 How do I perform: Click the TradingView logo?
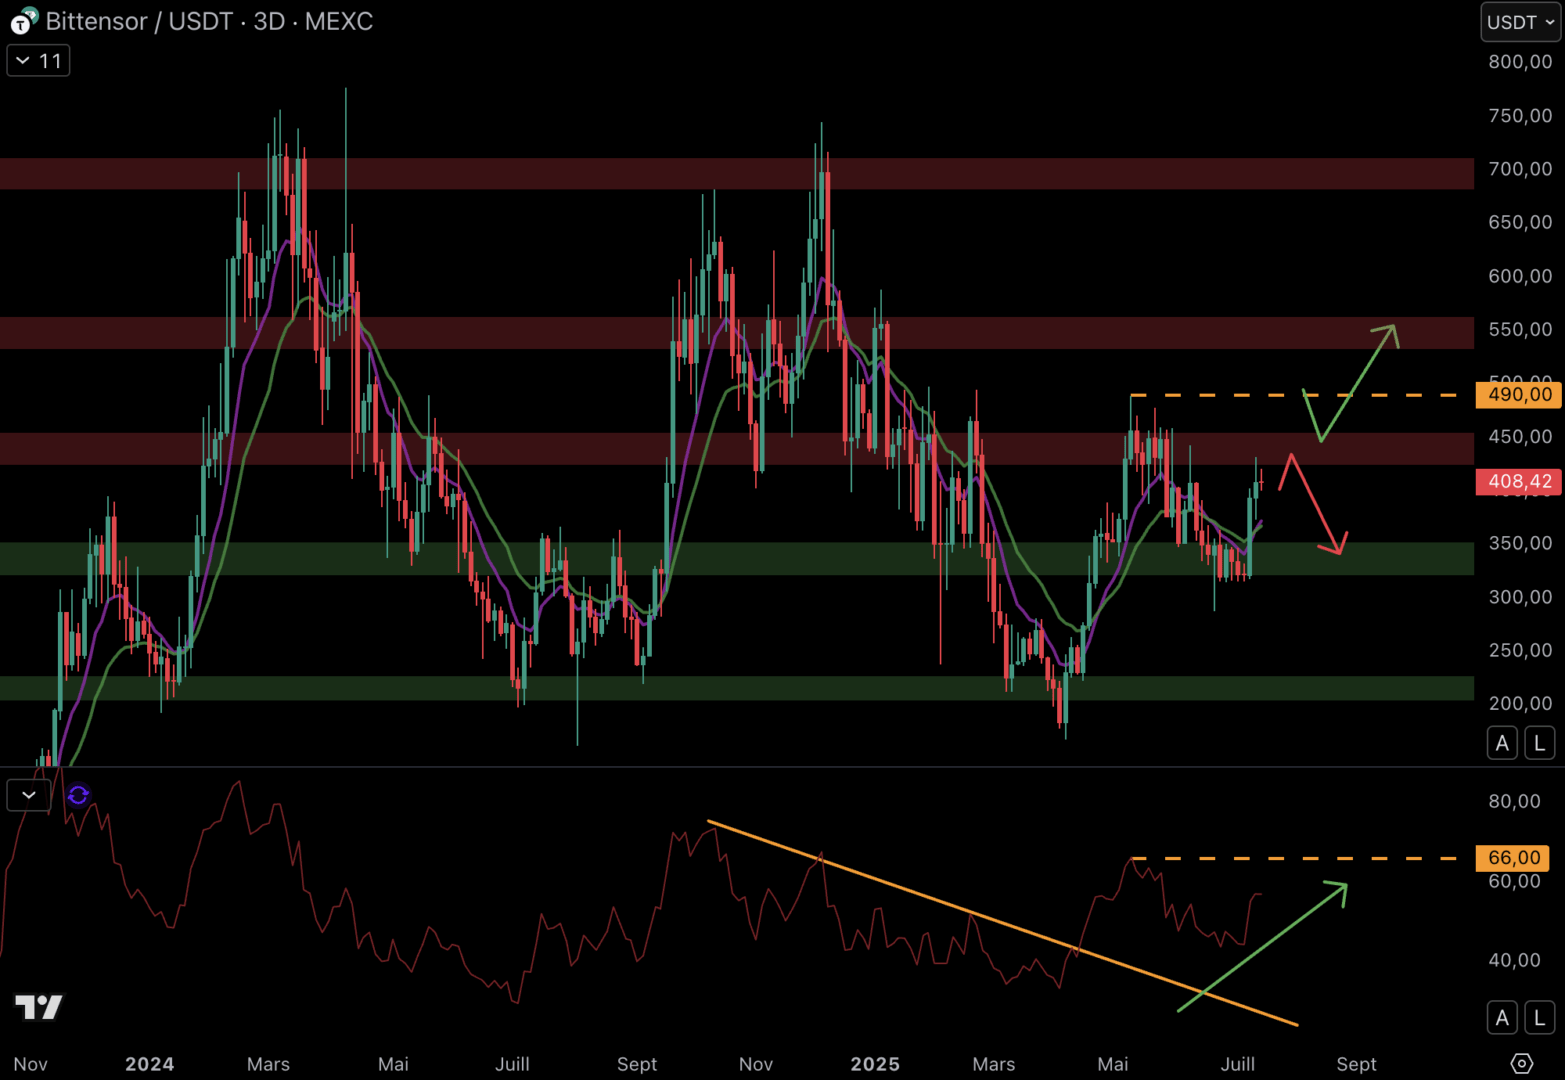pyautogui.click(x=39, y=1007)
